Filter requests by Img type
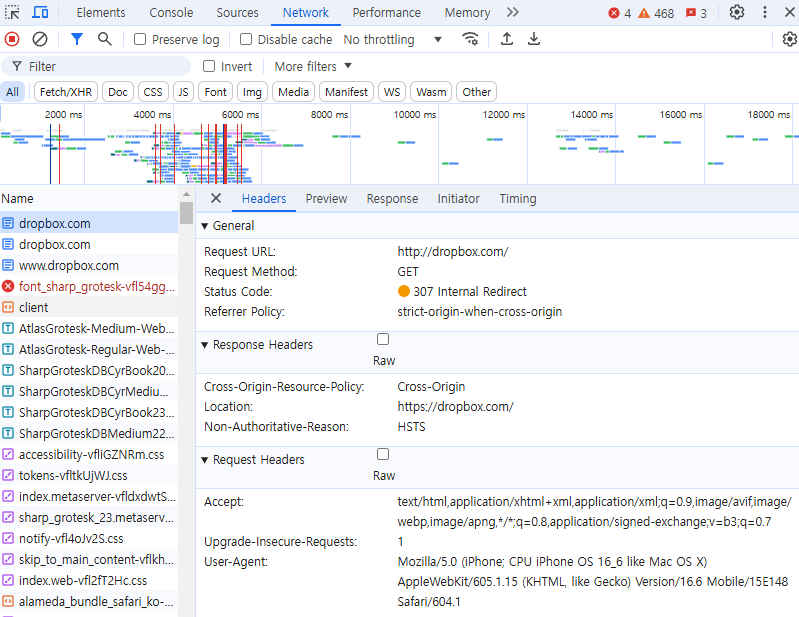This screenshot has height=617, width=799. point(252,92)
